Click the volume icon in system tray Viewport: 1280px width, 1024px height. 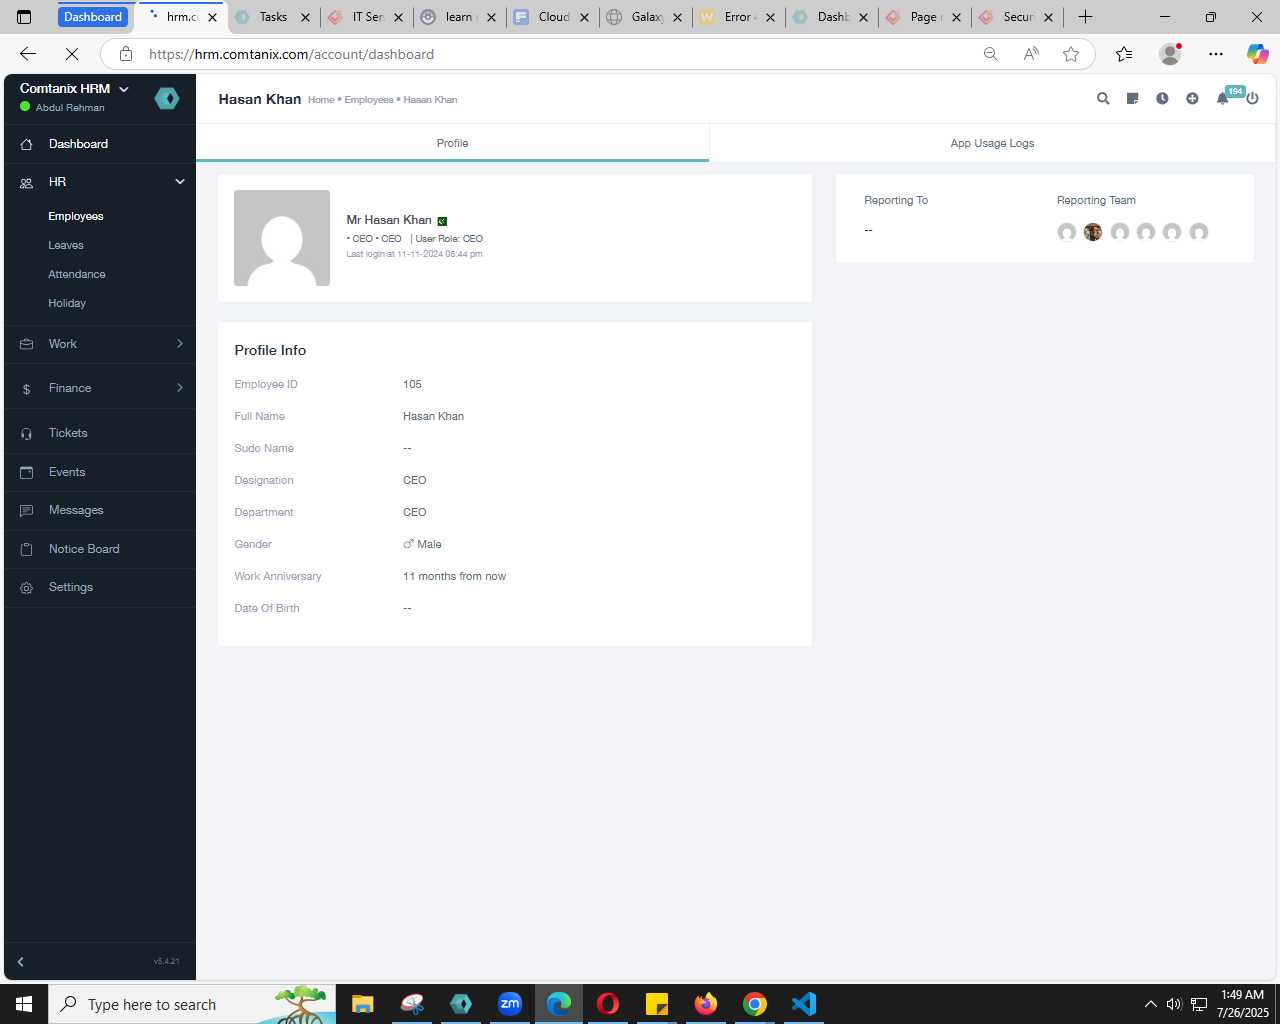(1174, 1004)
